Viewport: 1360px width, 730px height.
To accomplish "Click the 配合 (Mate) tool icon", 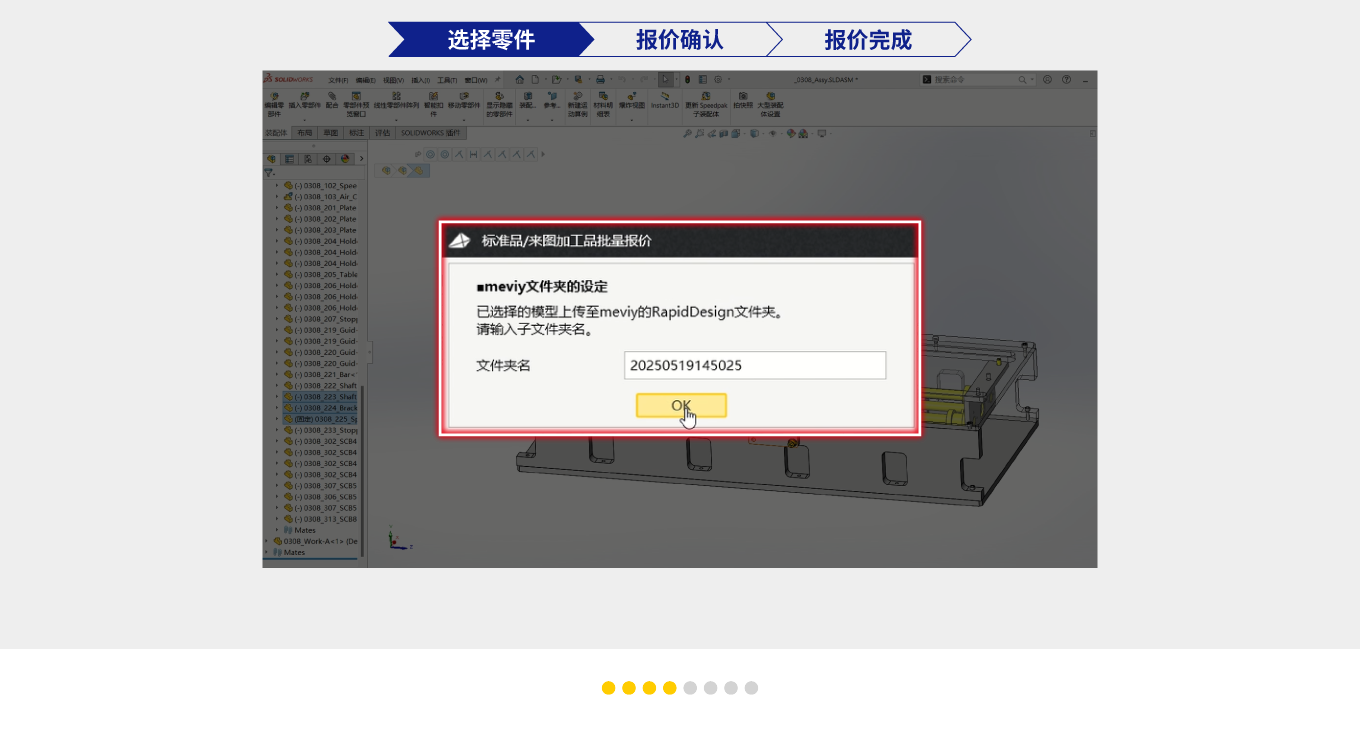I will click(x=332, y=97).
